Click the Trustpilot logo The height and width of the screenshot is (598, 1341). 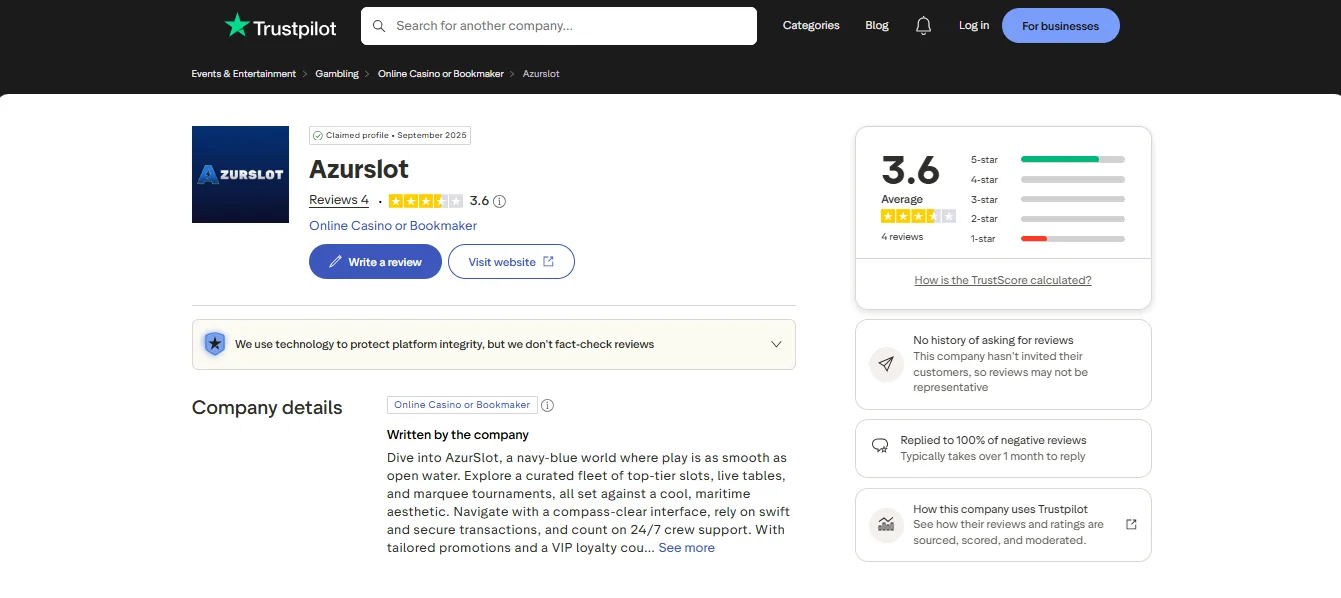(280, 26)
